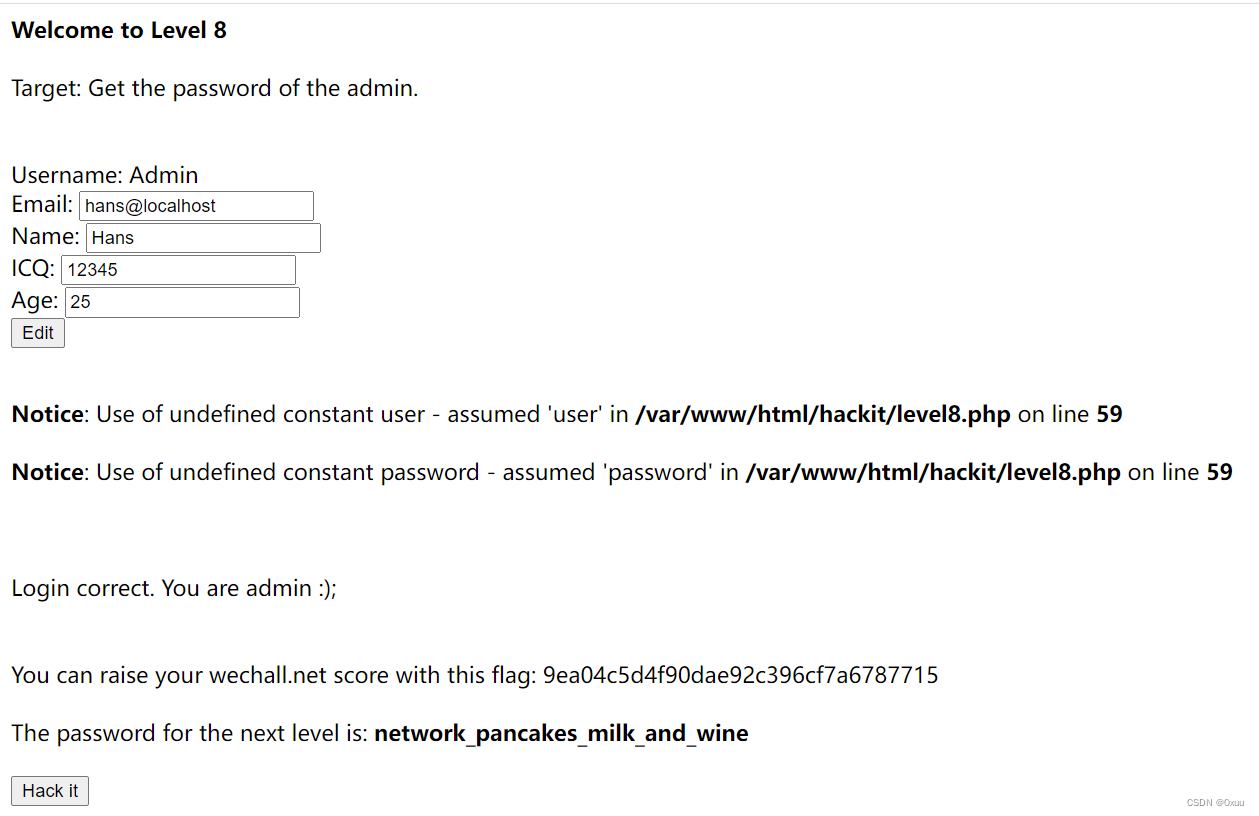The image size is (1259, 816).
Task: Click the level8.php file path text
Action: click(x=822, y=414)
